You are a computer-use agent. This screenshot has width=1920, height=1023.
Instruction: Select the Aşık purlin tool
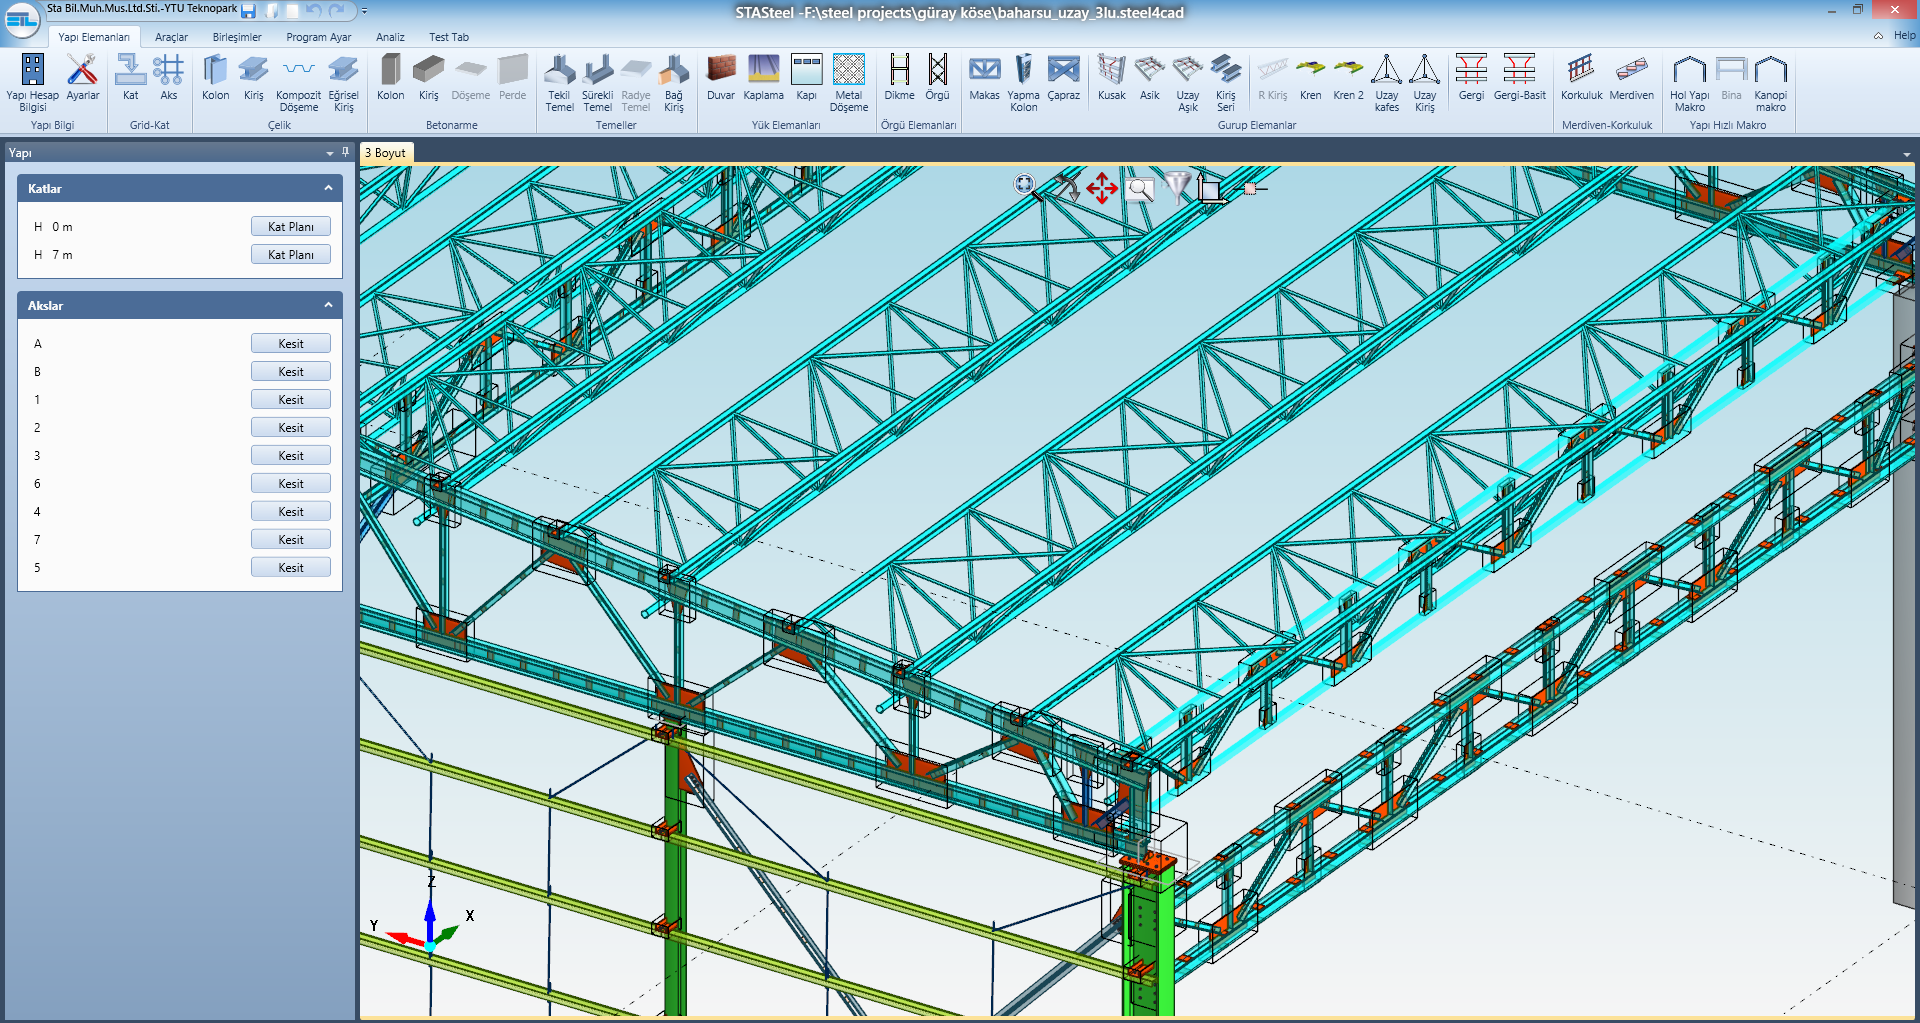coord(1149,78)
